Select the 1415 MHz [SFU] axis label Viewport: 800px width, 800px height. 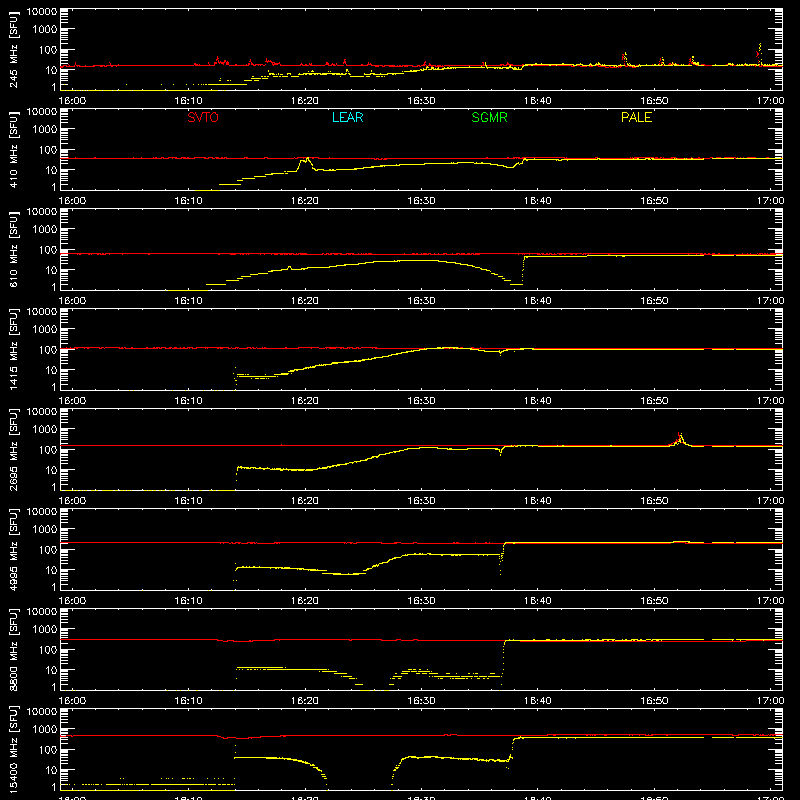[14, 349]
